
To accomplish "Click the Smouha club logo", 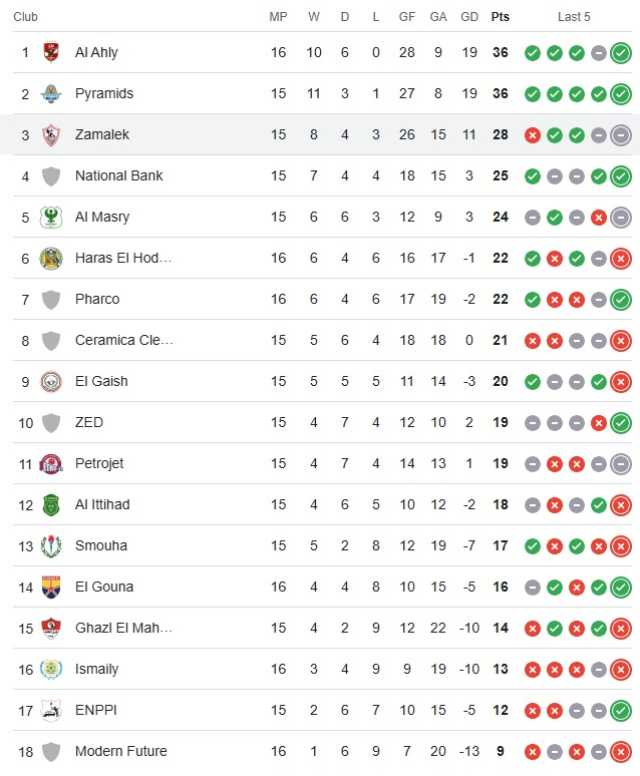I will tap(51, 546).
